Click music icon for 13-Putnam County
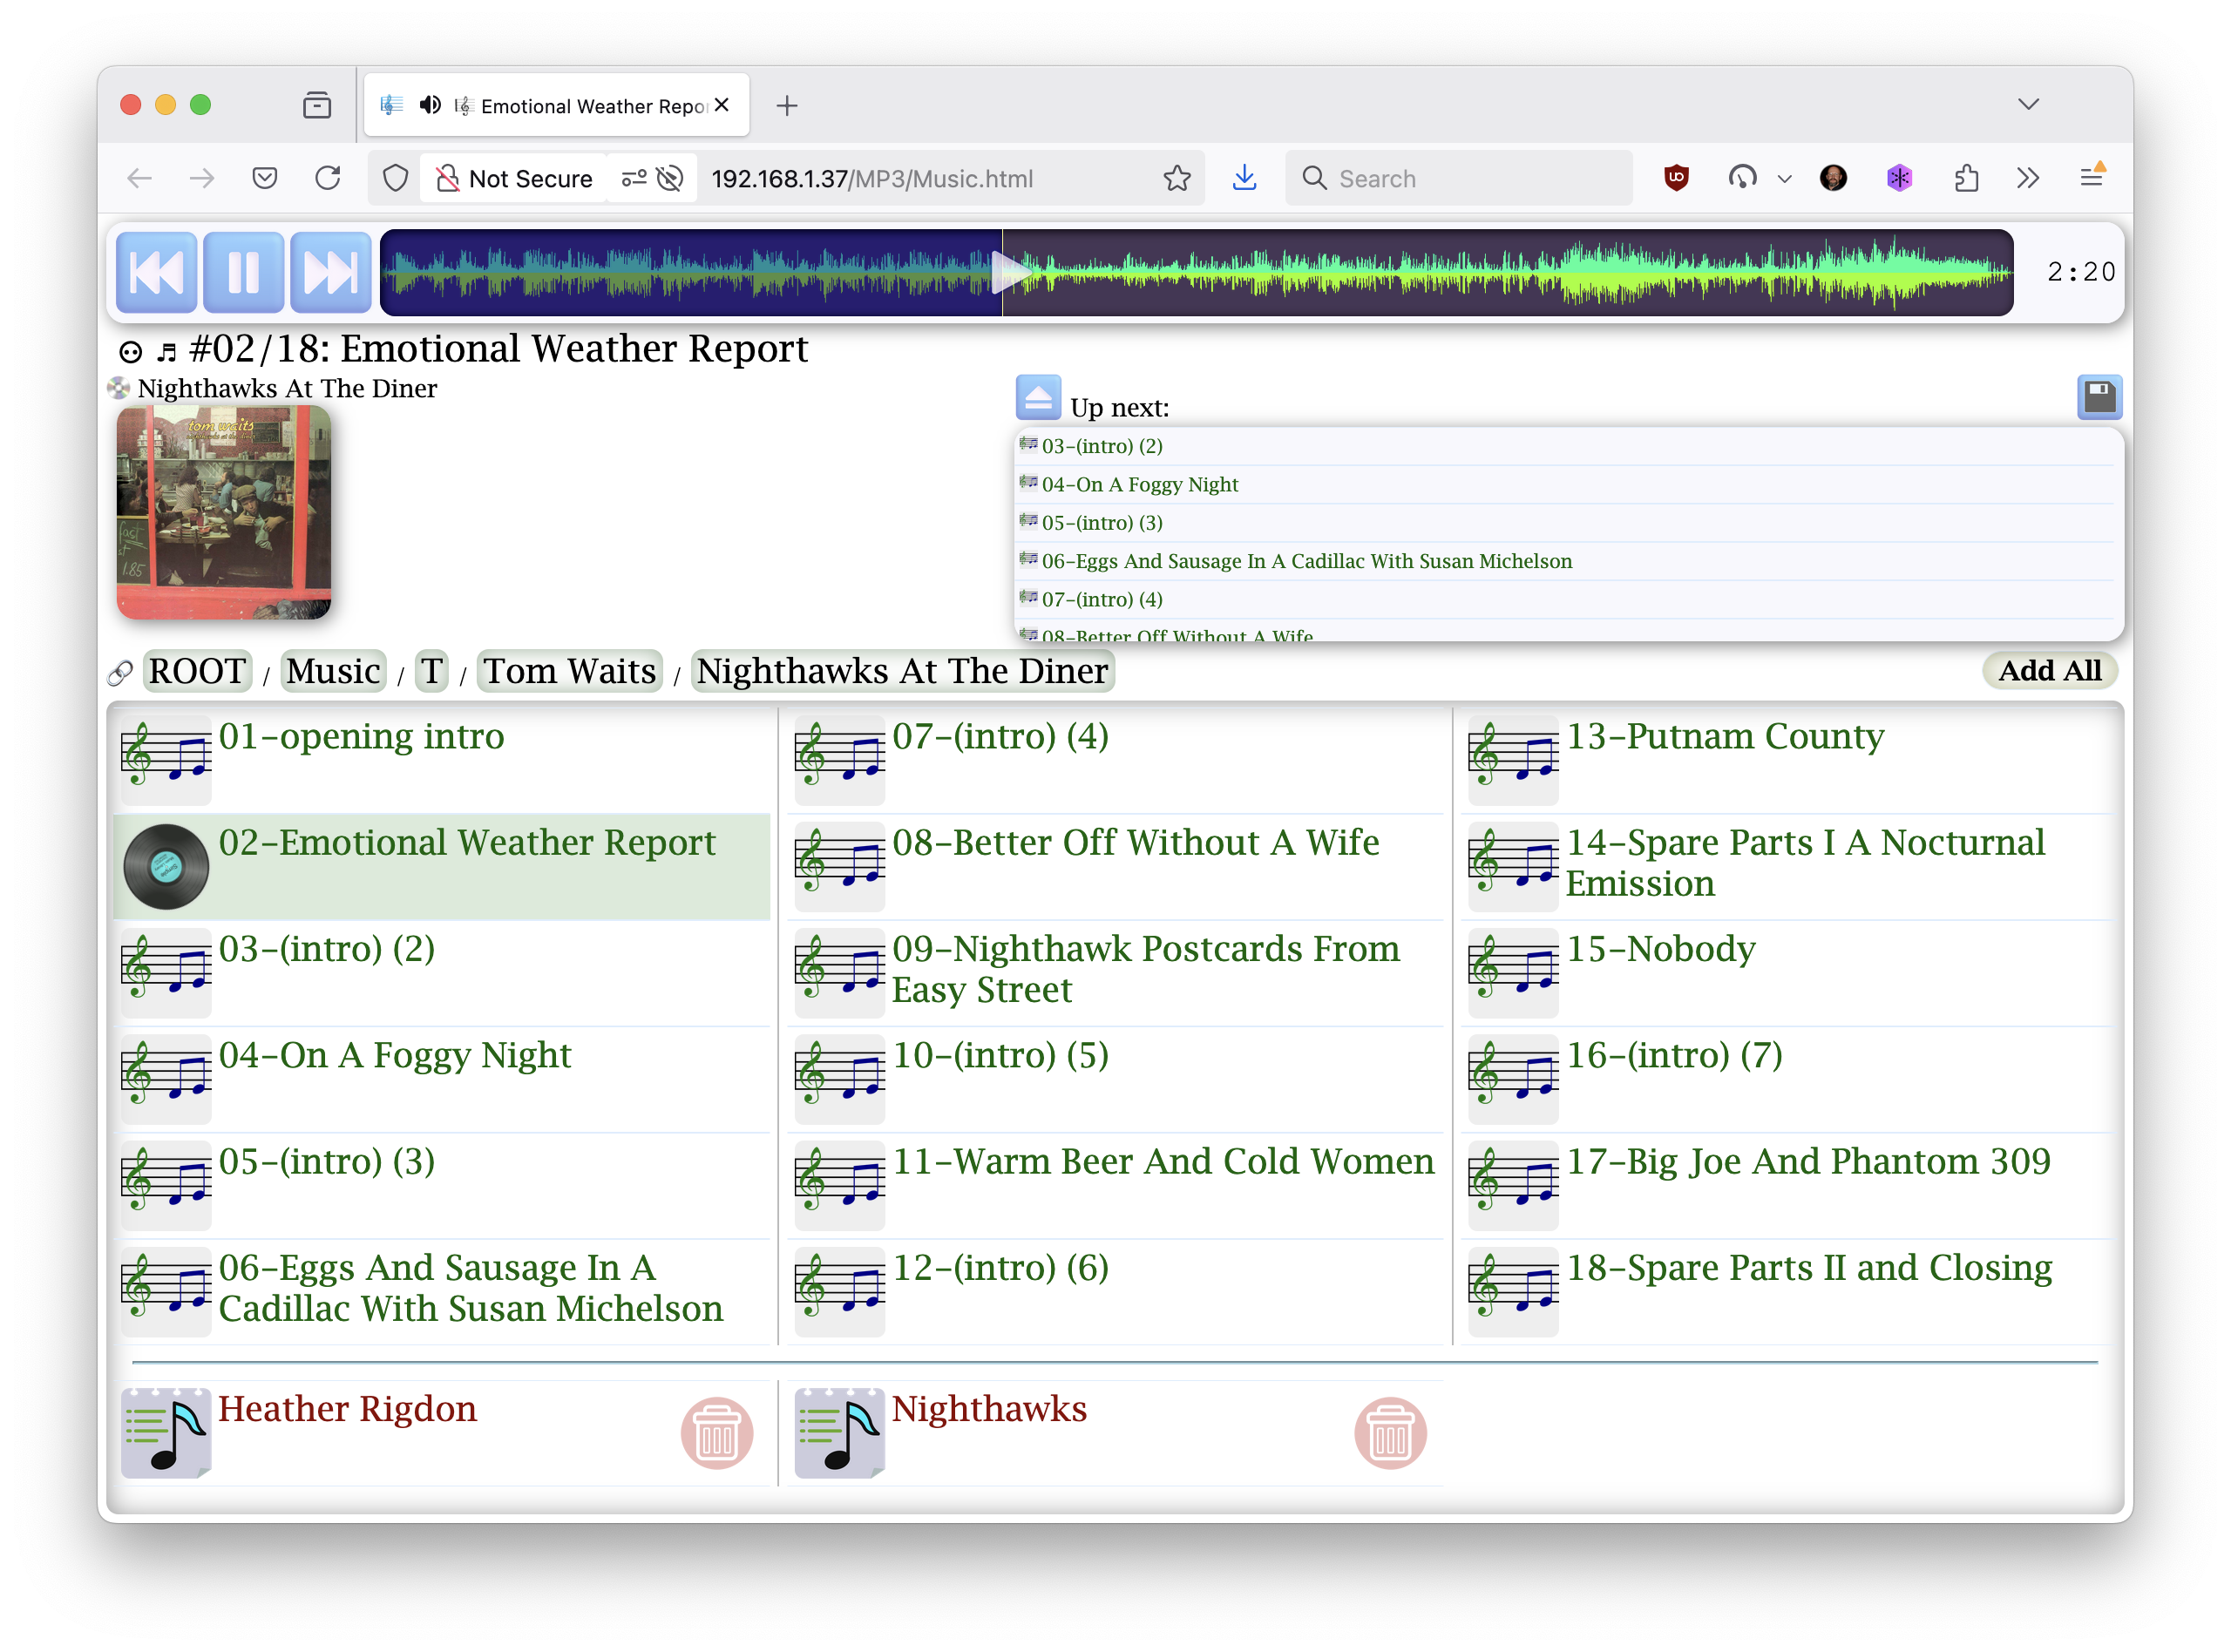 pos(1513,759)
